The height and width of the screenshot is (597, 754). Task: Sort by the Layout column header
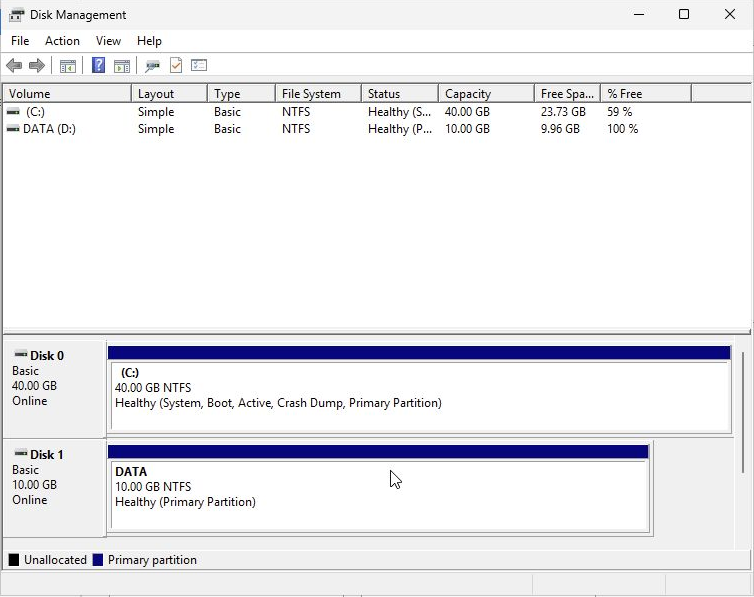pos(169,93)
